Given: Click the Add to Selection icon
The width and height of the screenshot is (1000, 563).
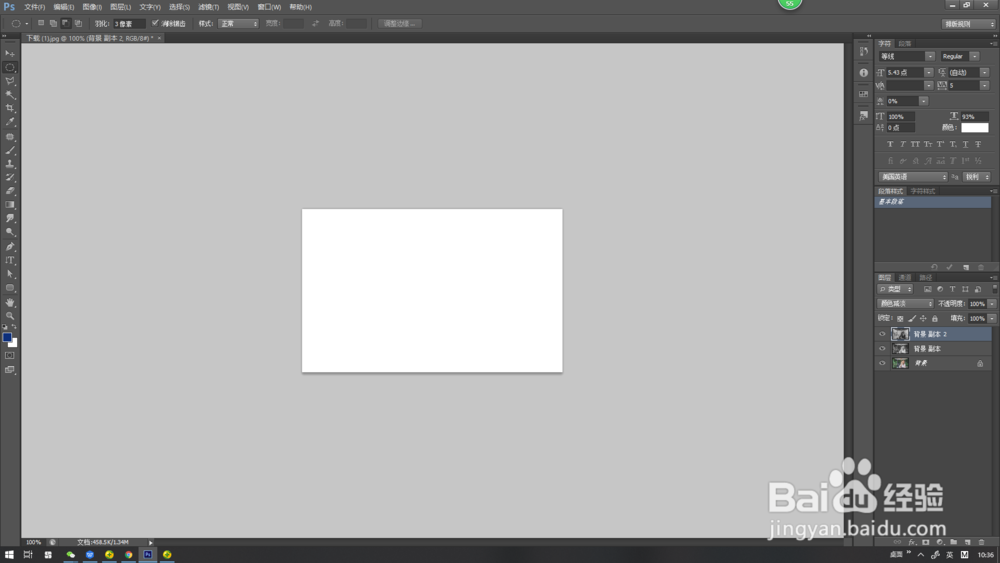Looking at the screenshot, I should (x=53, y=24).
